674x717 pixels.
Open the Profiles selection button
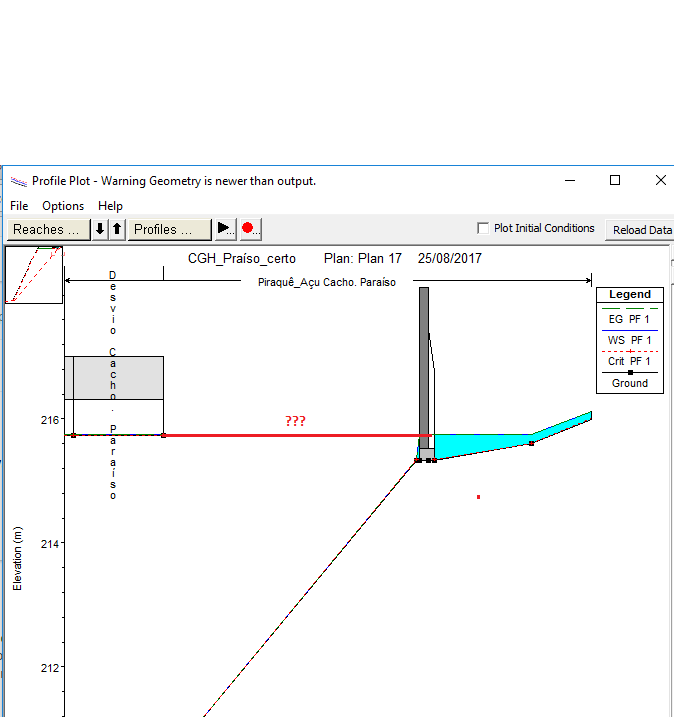pyautogui.click(x=169, y=229)
